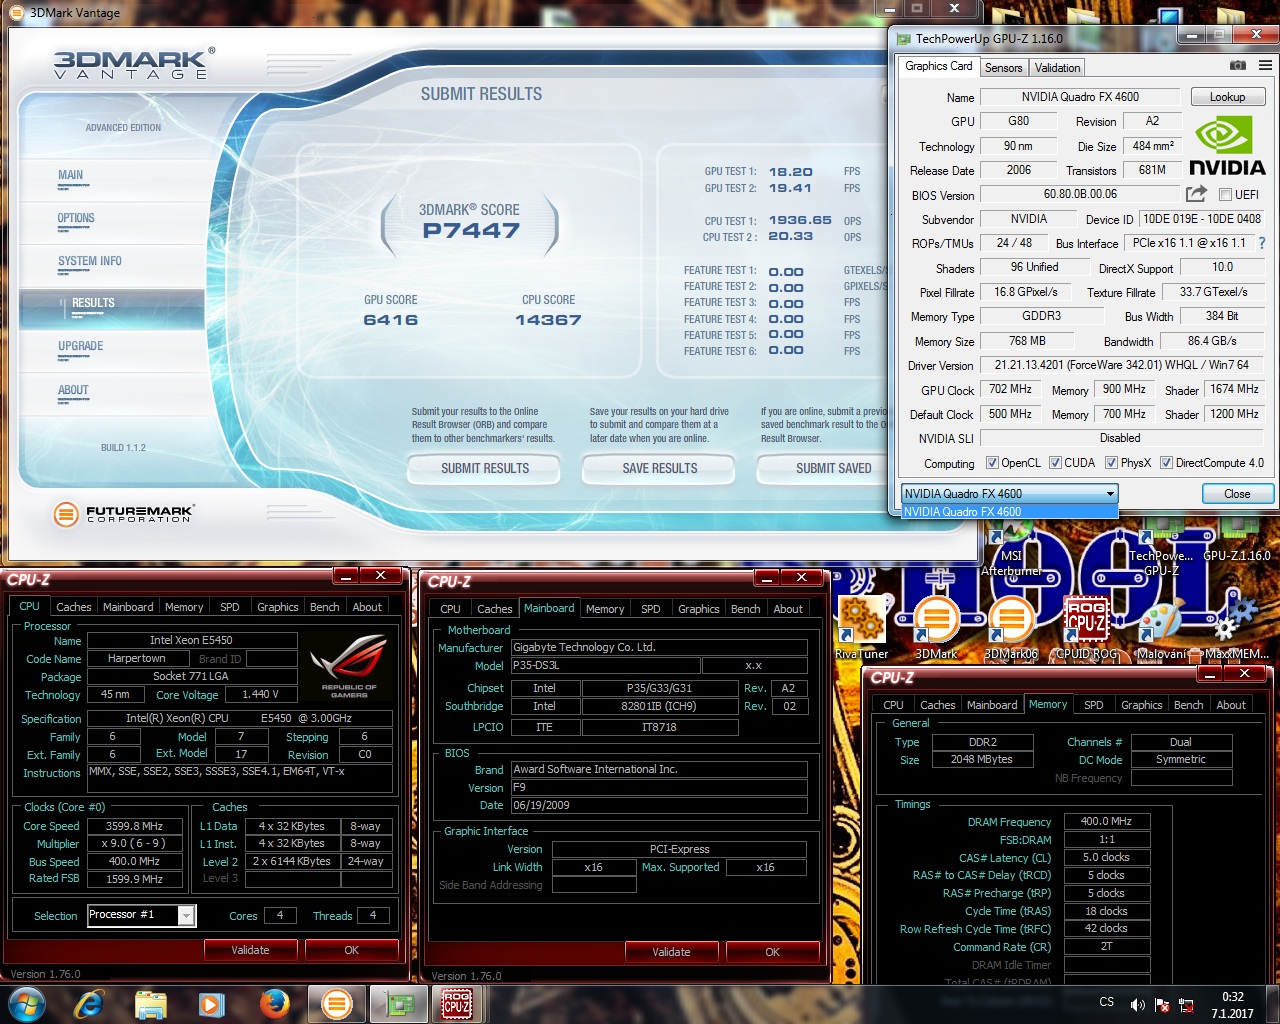Click OK in the middle CPU-Z mainboard window

pos(772,952)
